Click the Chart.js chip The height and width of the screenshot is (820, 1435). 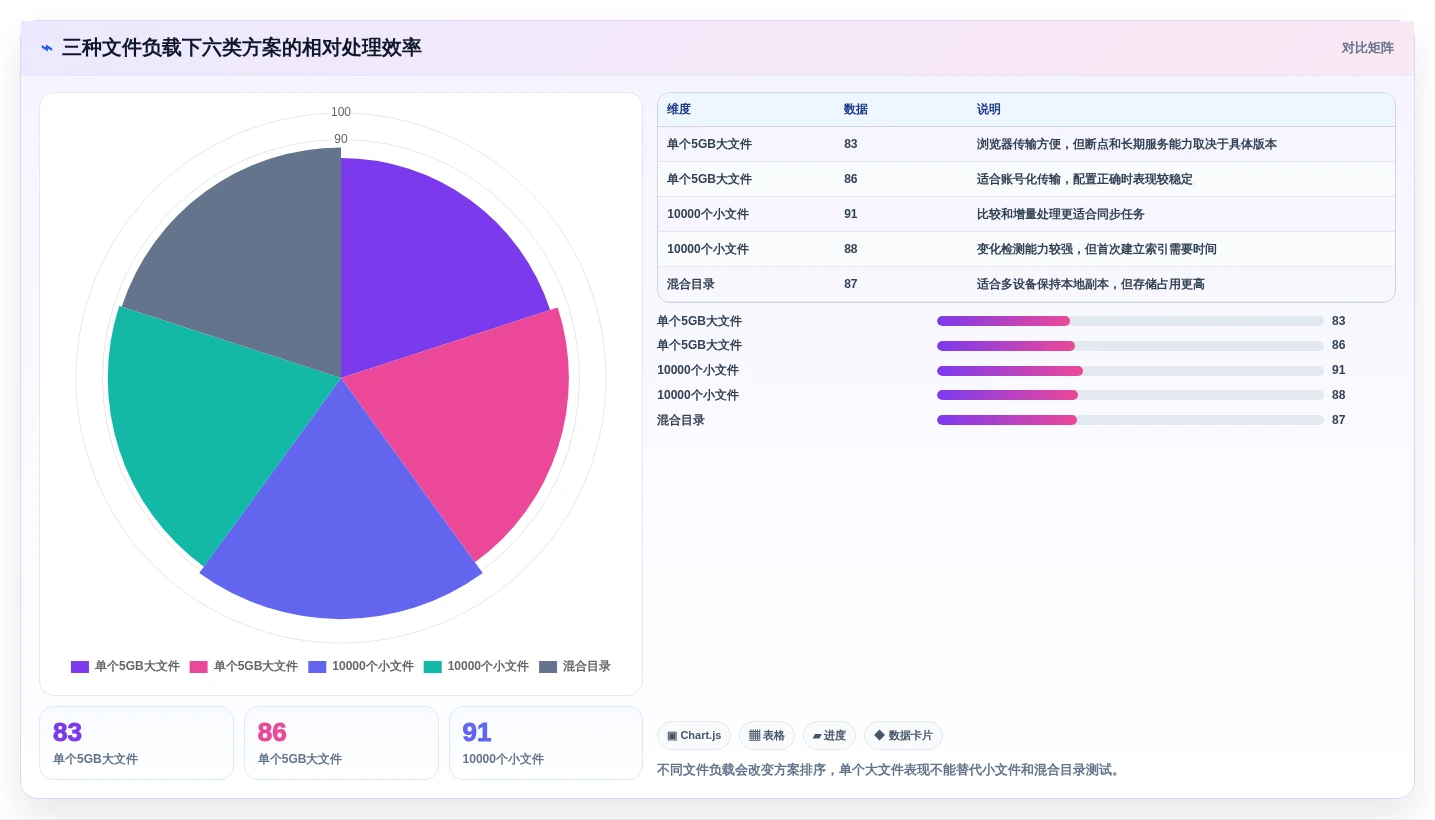(x=694, y=736)
